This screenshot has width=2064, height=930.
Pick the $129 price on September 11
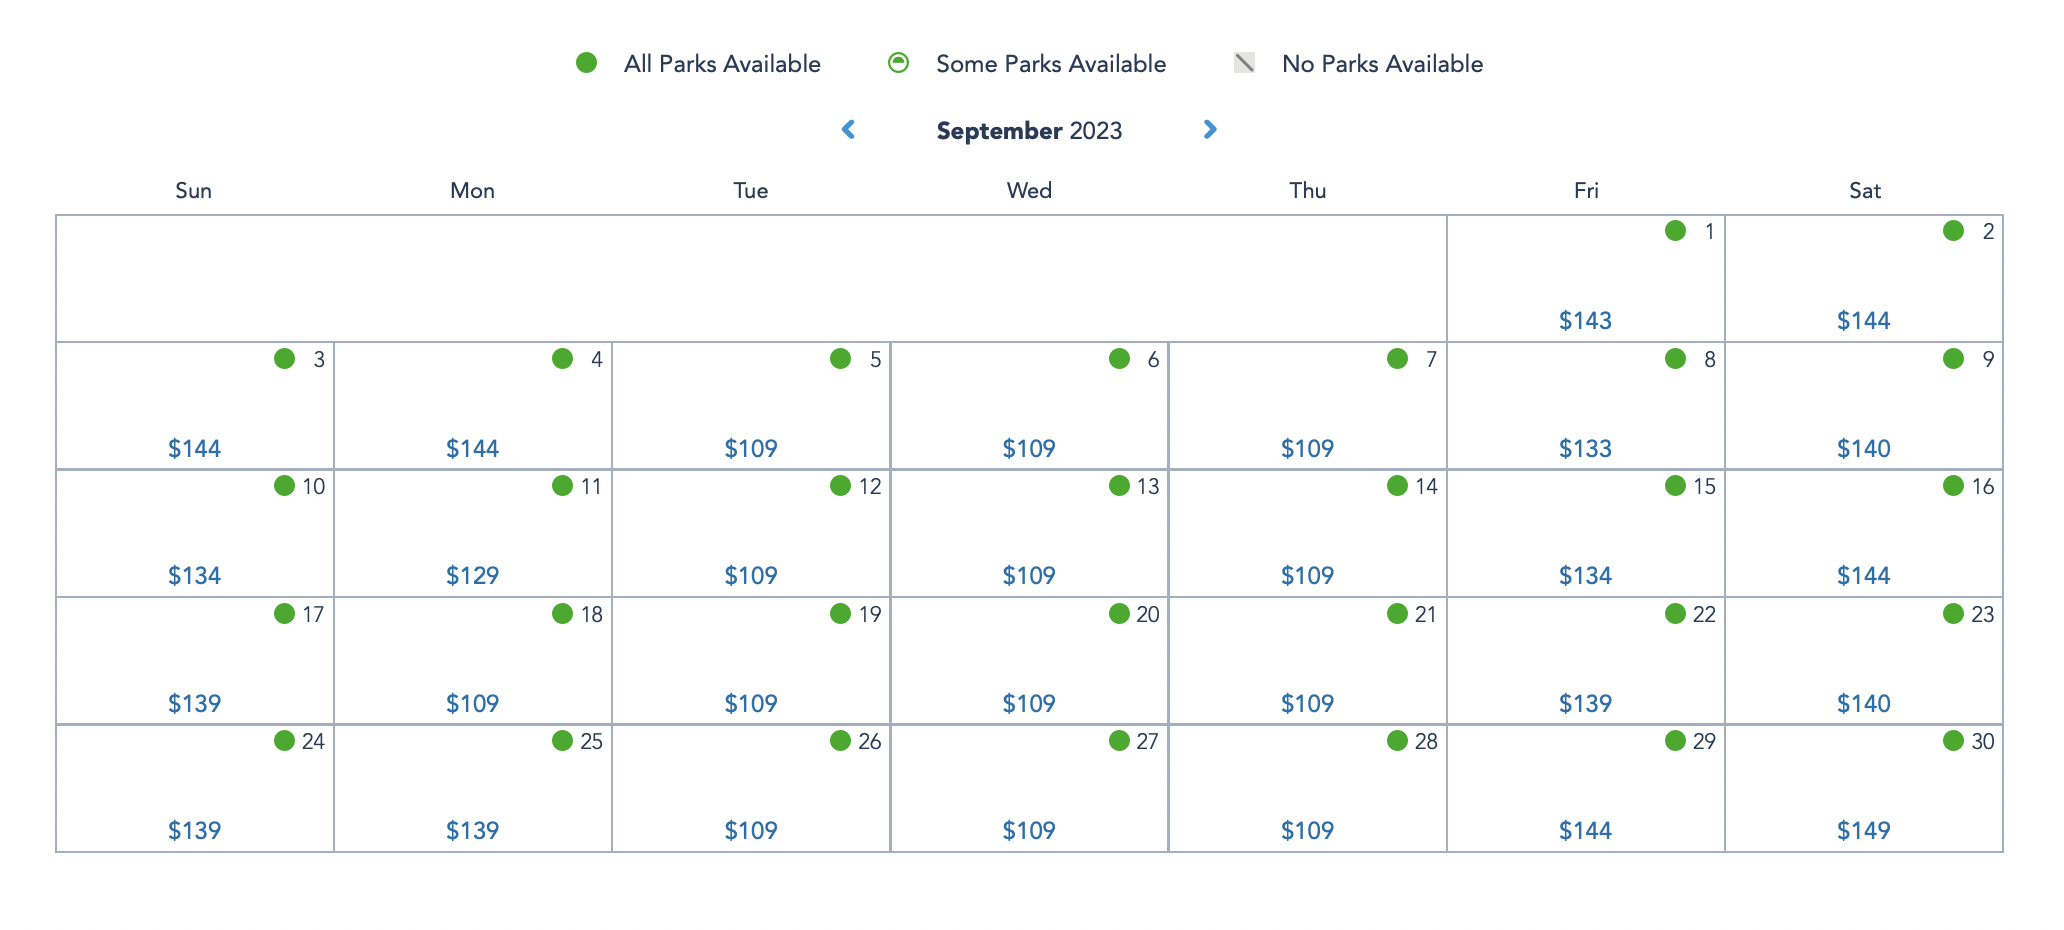pos(472,576)
